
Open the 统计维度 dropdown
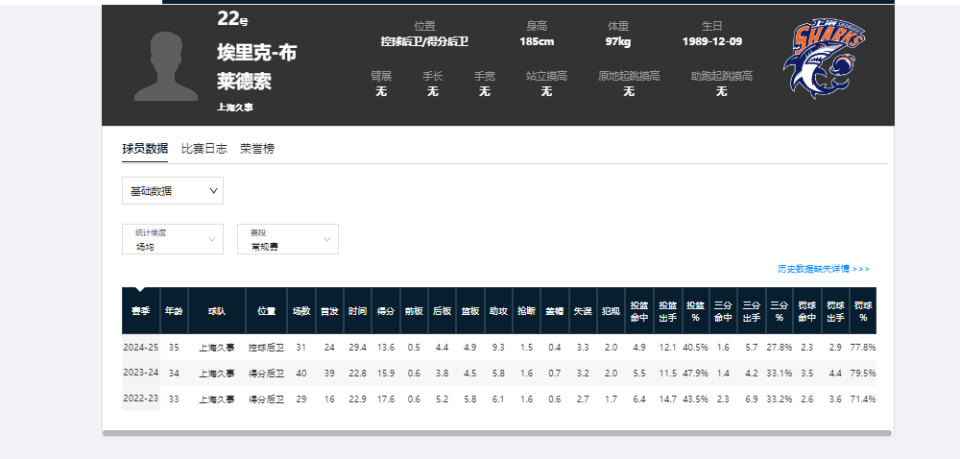(x=173, y=239)
